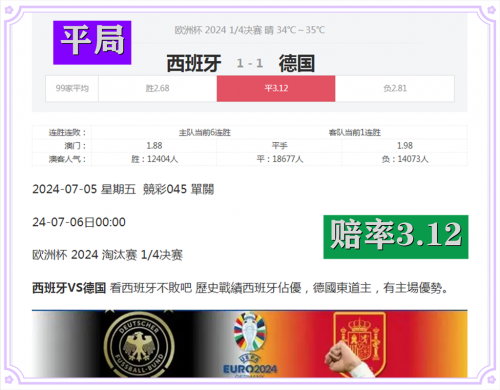Click 胜：12404人 popularity cell
This screenshot has height=390, width=500.
click(154, 159)
